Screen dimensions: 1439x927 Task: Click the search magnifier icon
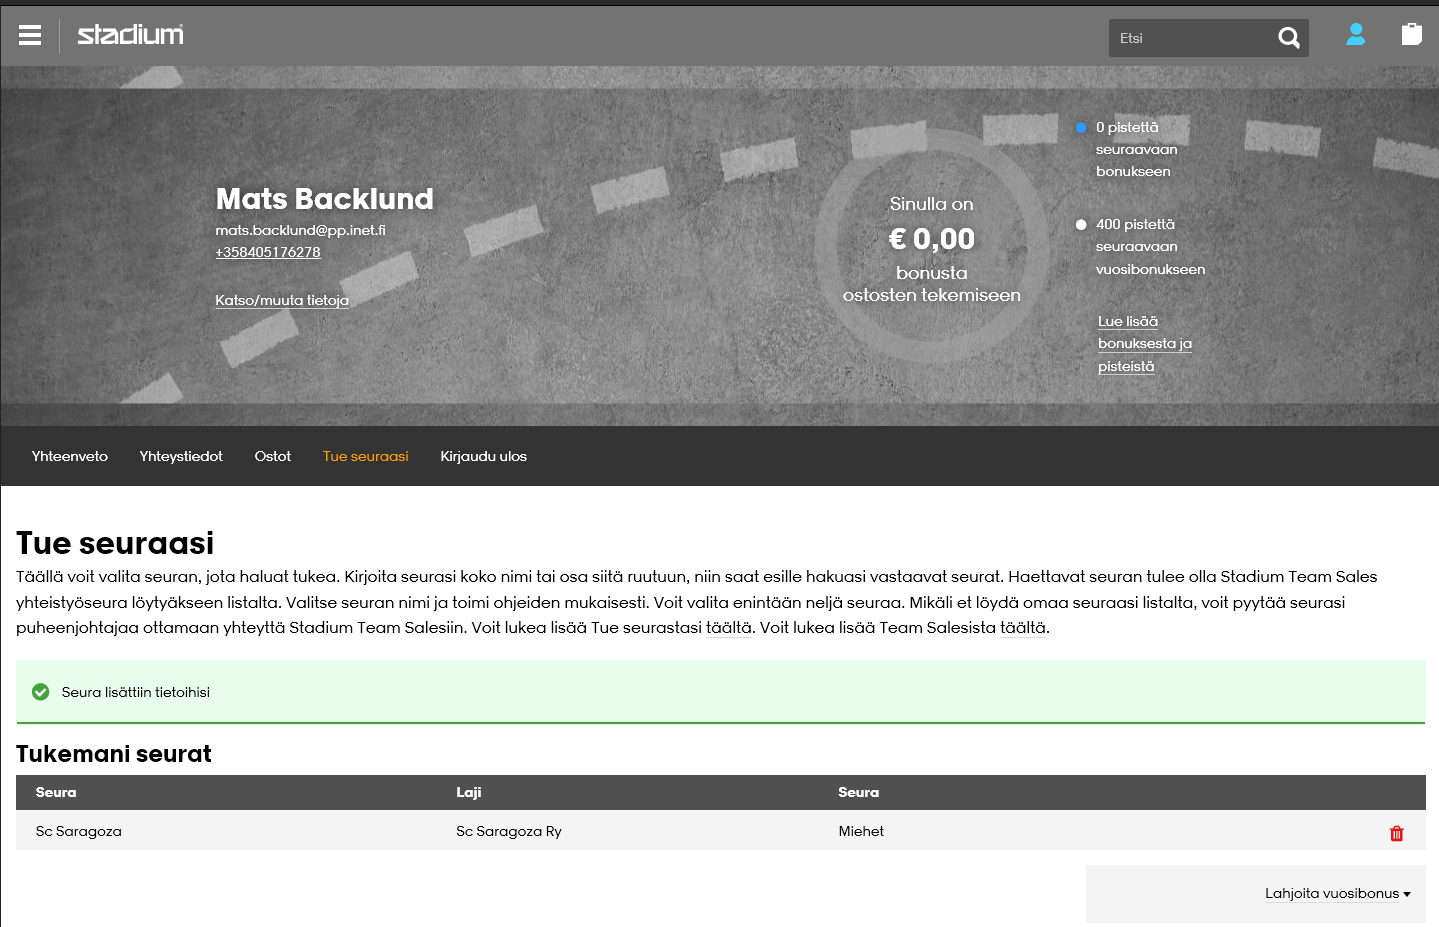1288,38
